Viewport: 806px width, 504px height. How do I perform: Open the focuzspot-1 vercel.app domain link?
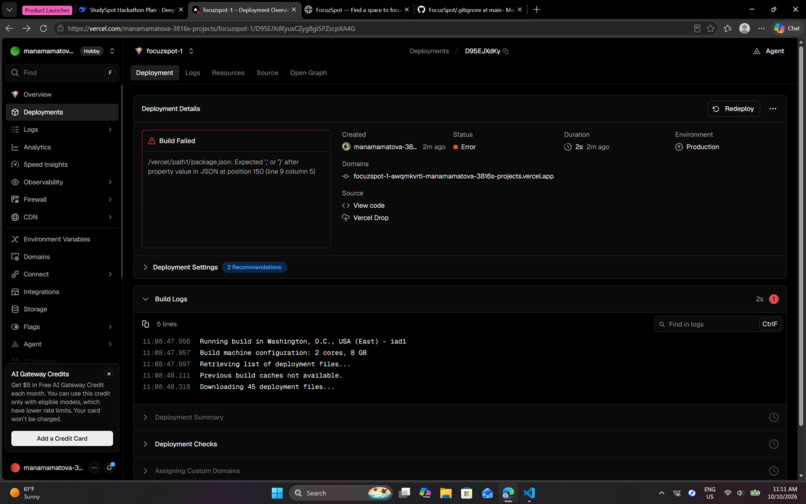point(453,176)
